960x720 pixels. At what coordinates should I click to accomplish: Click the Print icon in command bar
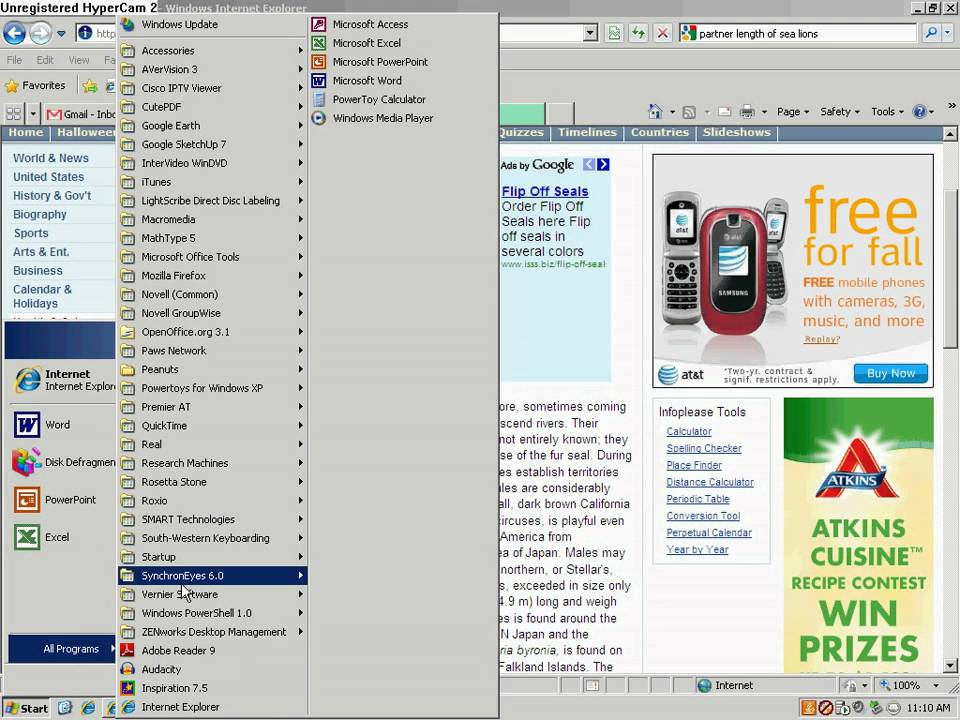[x=747, y=111]
